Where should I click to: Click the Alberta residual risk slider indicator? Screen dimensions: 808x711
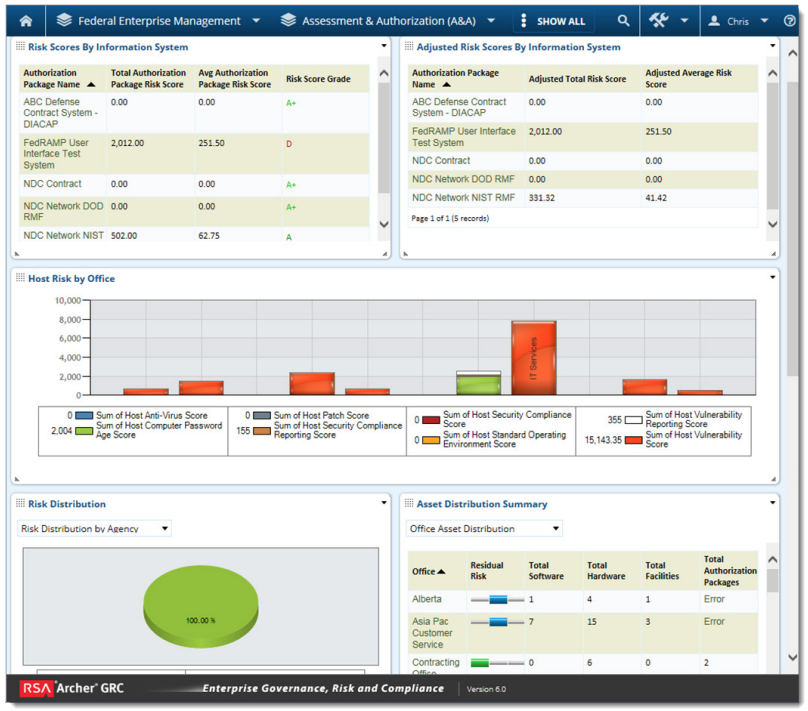[x=498, y=599]
